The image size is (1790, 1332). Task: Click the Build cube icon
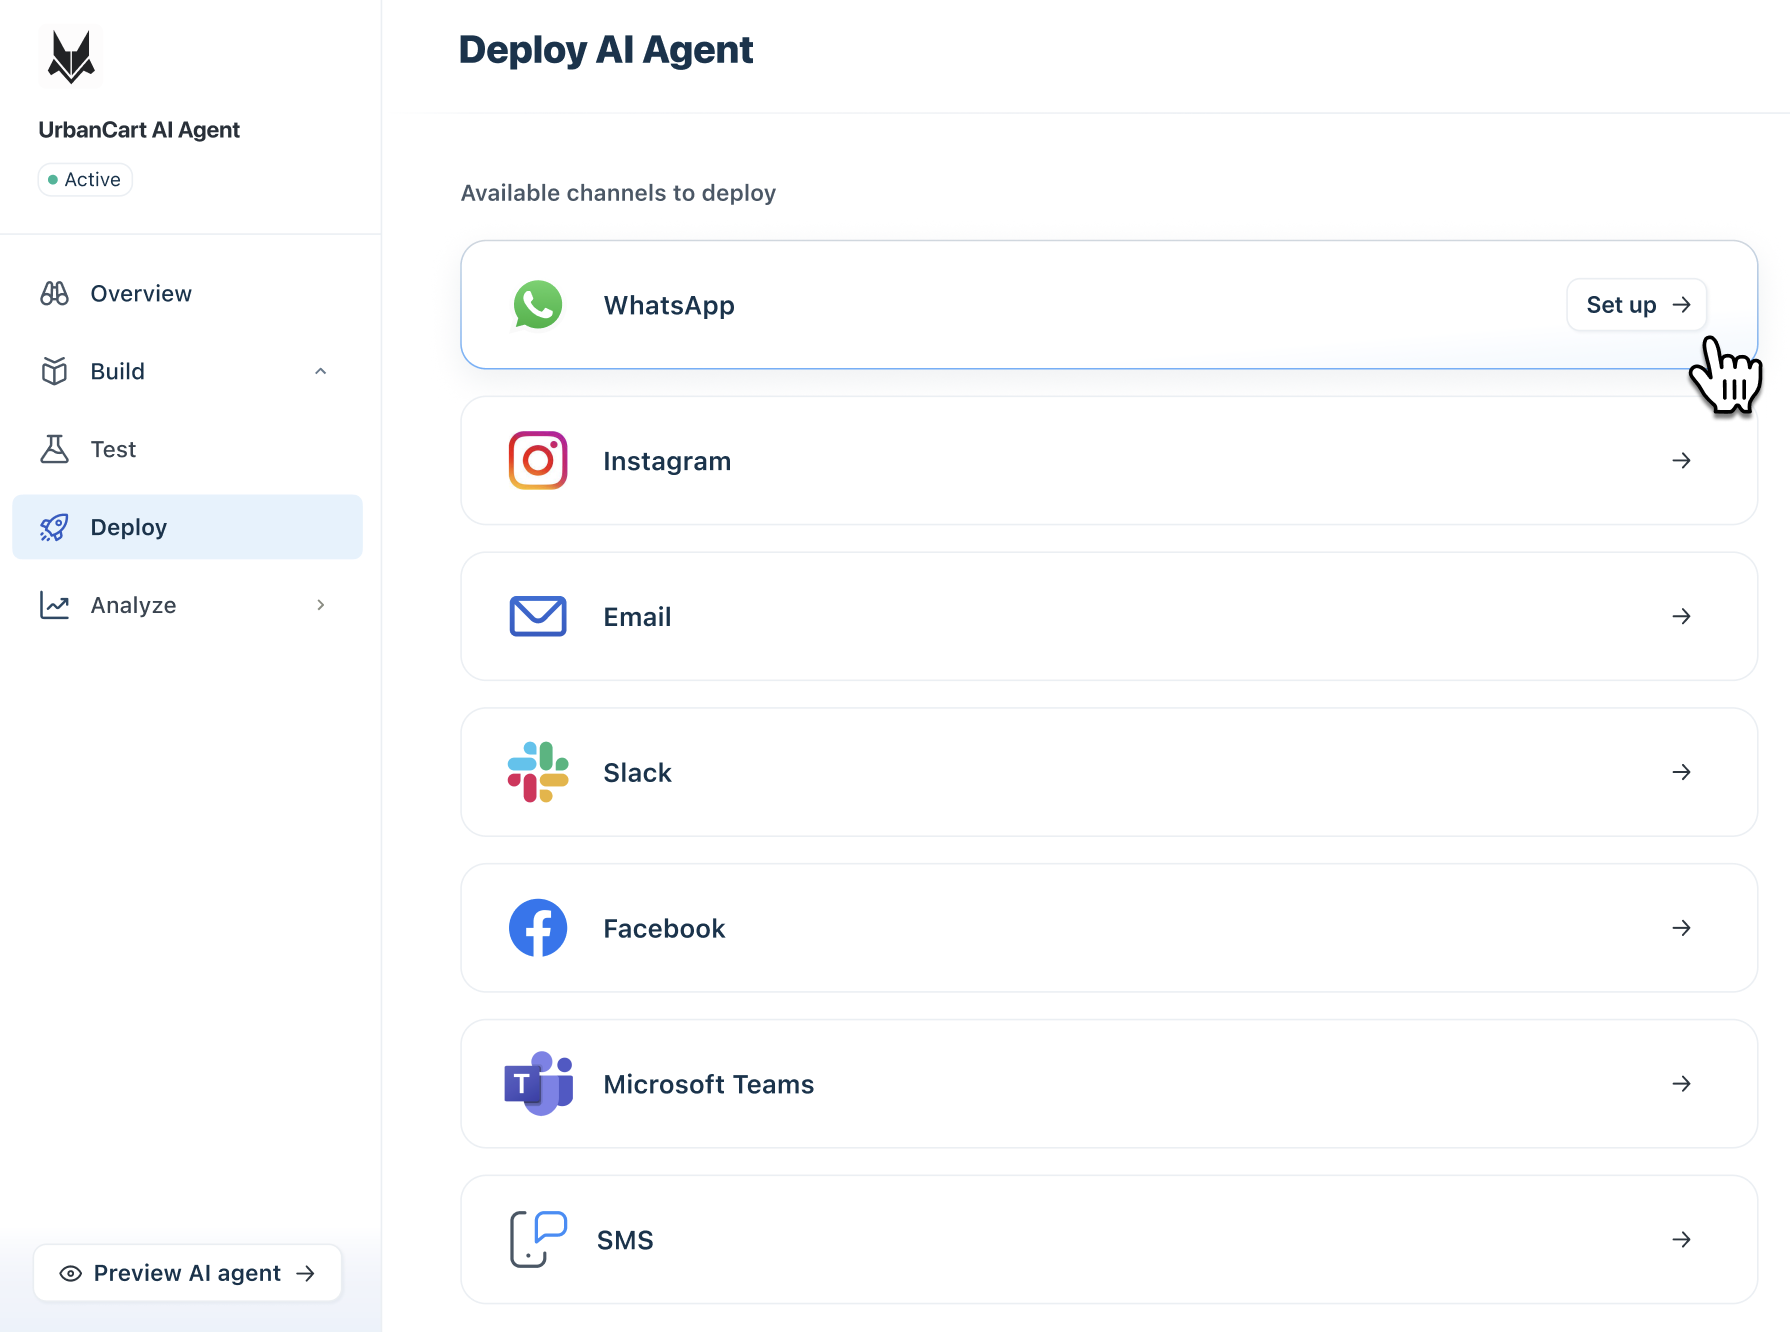point(54,371)
